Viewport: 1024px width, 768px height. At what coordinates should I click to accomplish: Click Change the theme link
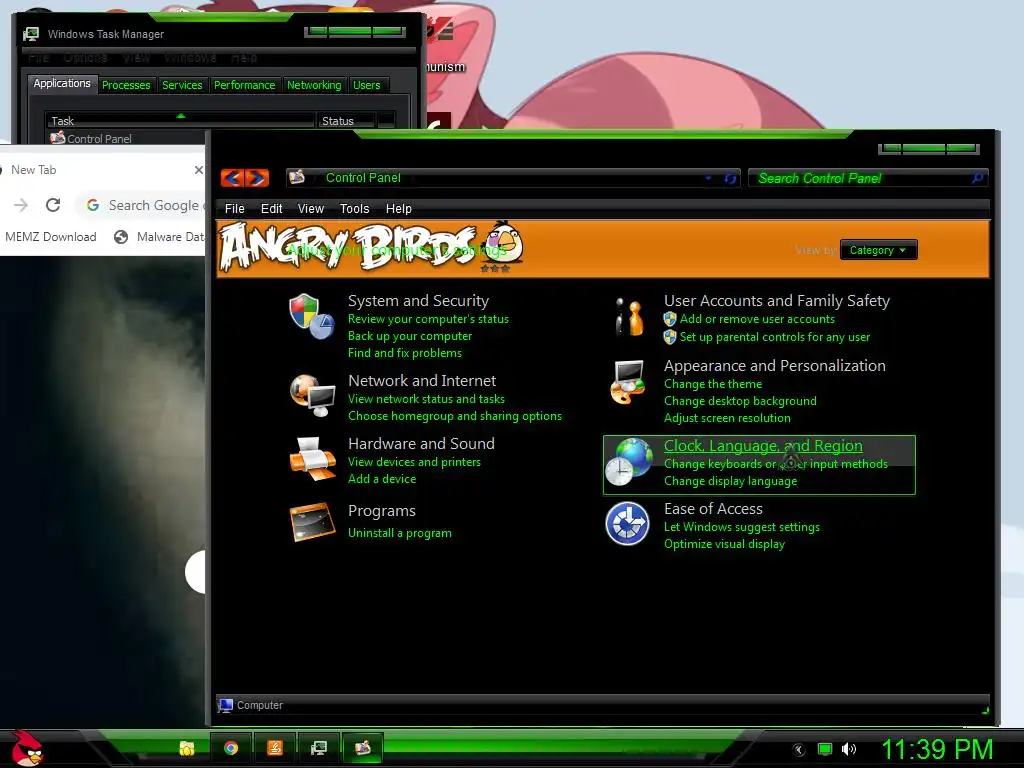712,384
